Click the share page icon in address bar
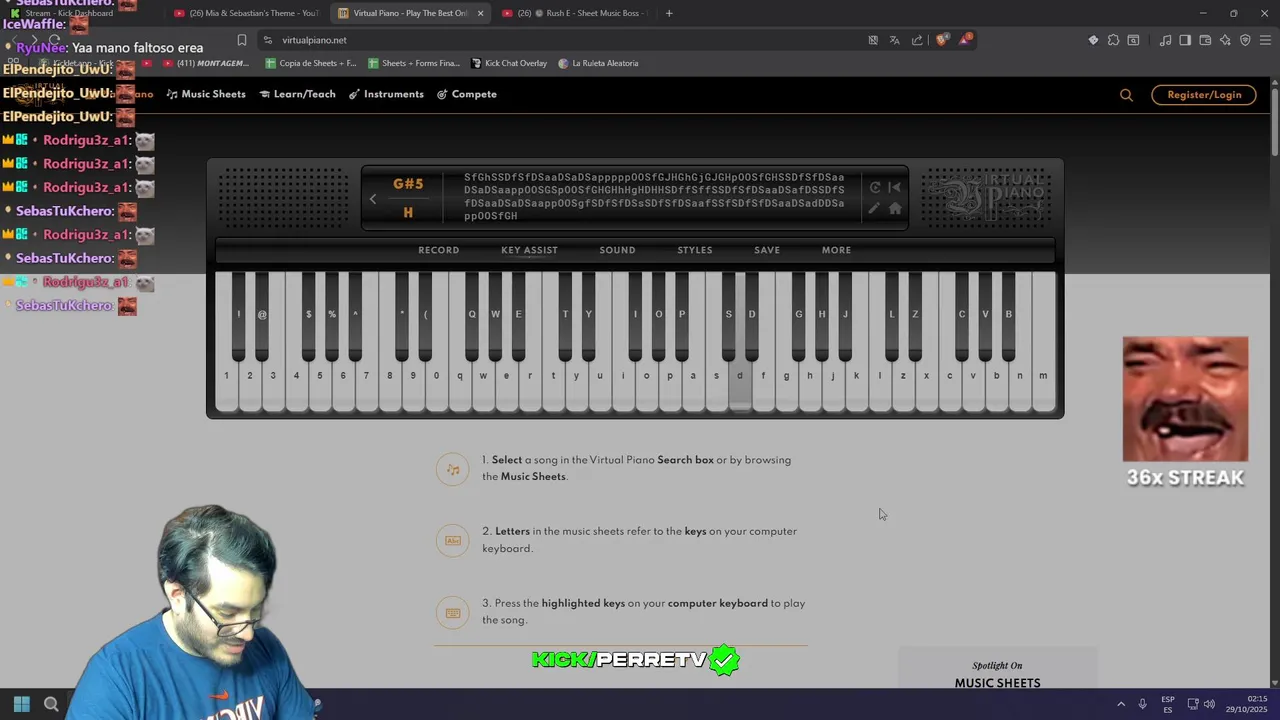This screenshot has width=1280, height=720. [917, 40]
